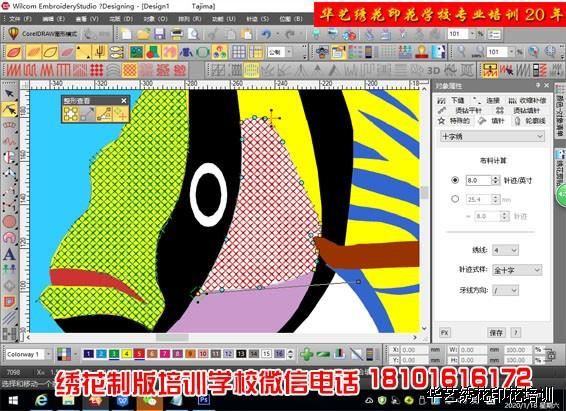Toggle the grid display icon

tap(239, 52)
